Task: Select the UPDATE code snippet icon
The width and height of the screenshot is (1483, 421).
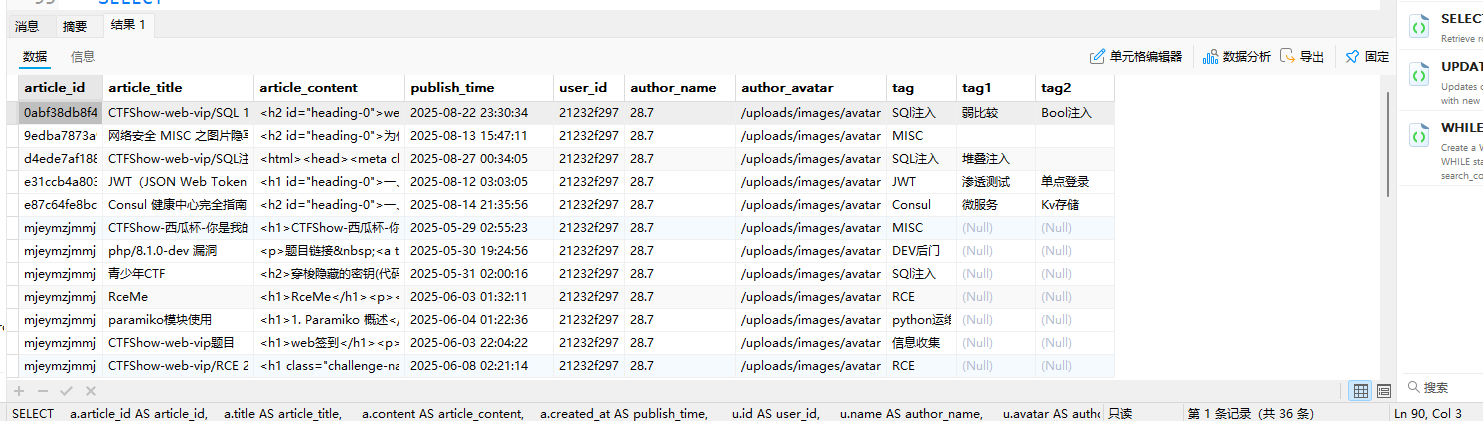Action: [1418, 76]
